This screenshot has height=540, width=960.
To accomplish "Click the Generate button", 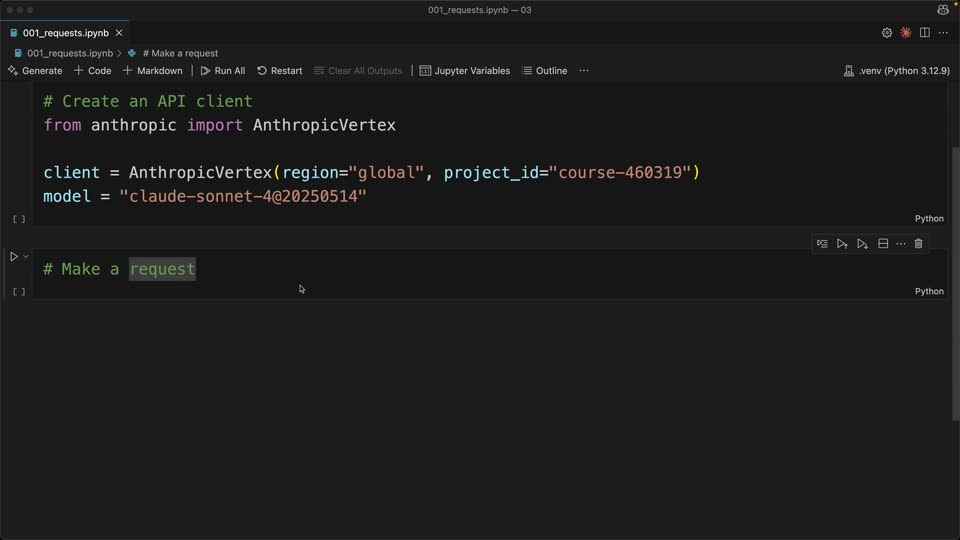I will [x=35, y=71].
